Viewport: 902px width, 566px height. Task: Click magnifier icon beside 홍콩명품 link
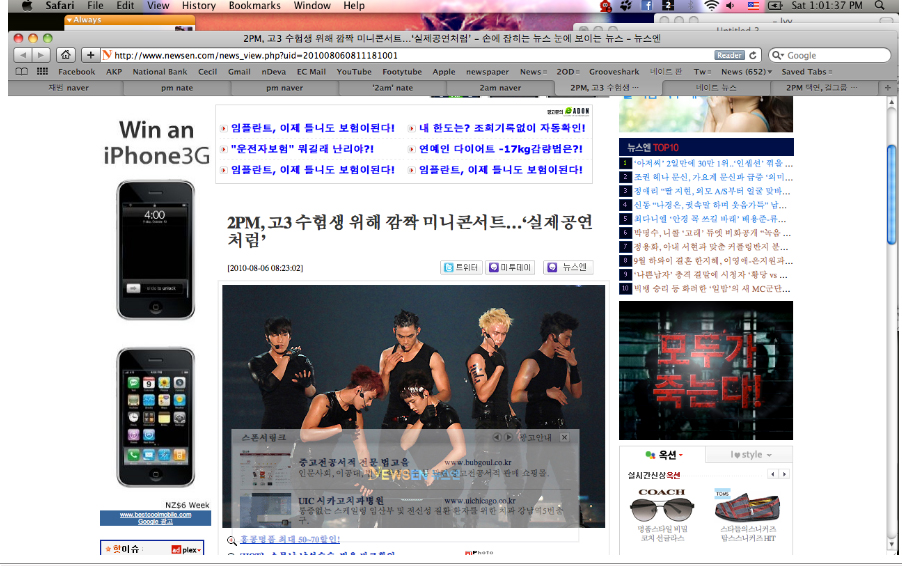[231, 540]
